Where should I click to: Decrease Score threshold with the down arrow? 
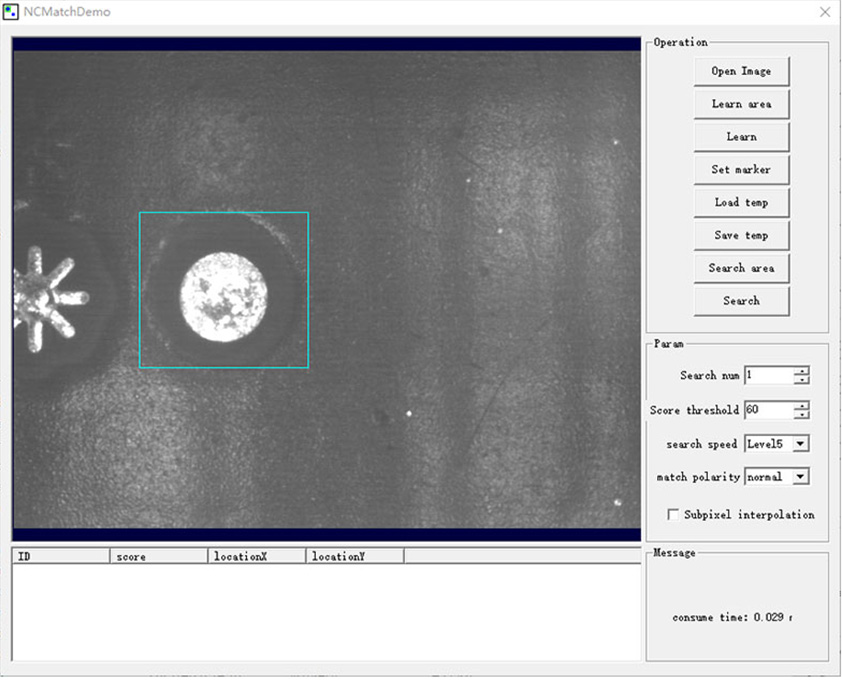[x=802, y=415]
